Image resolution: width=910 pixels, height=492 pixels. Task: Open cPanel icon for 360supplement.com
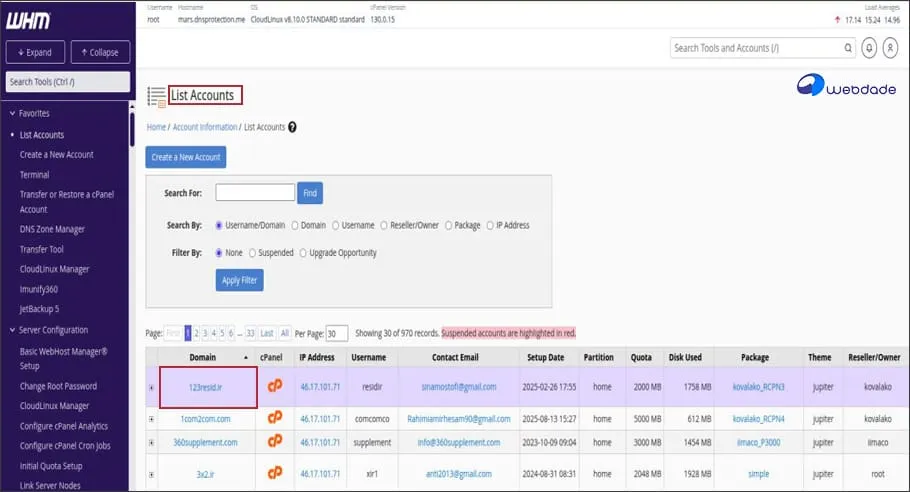[275, 442]
